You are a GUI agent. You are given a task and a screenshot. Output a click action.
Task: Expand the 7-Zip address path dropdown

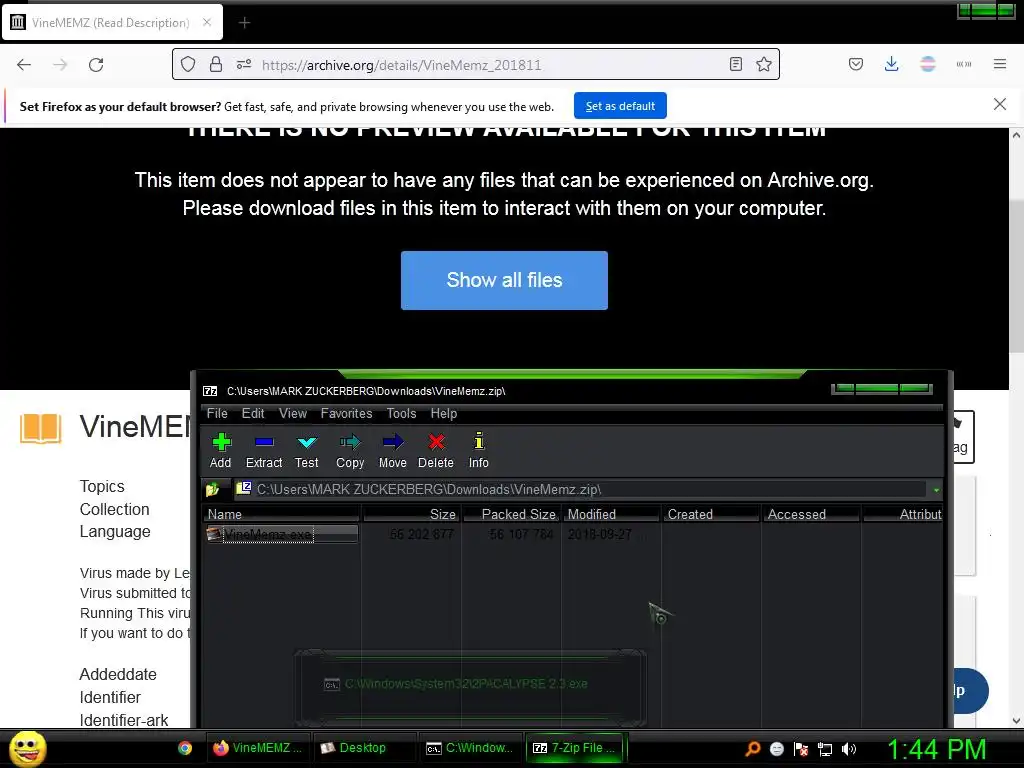click(x=936, y=490)
